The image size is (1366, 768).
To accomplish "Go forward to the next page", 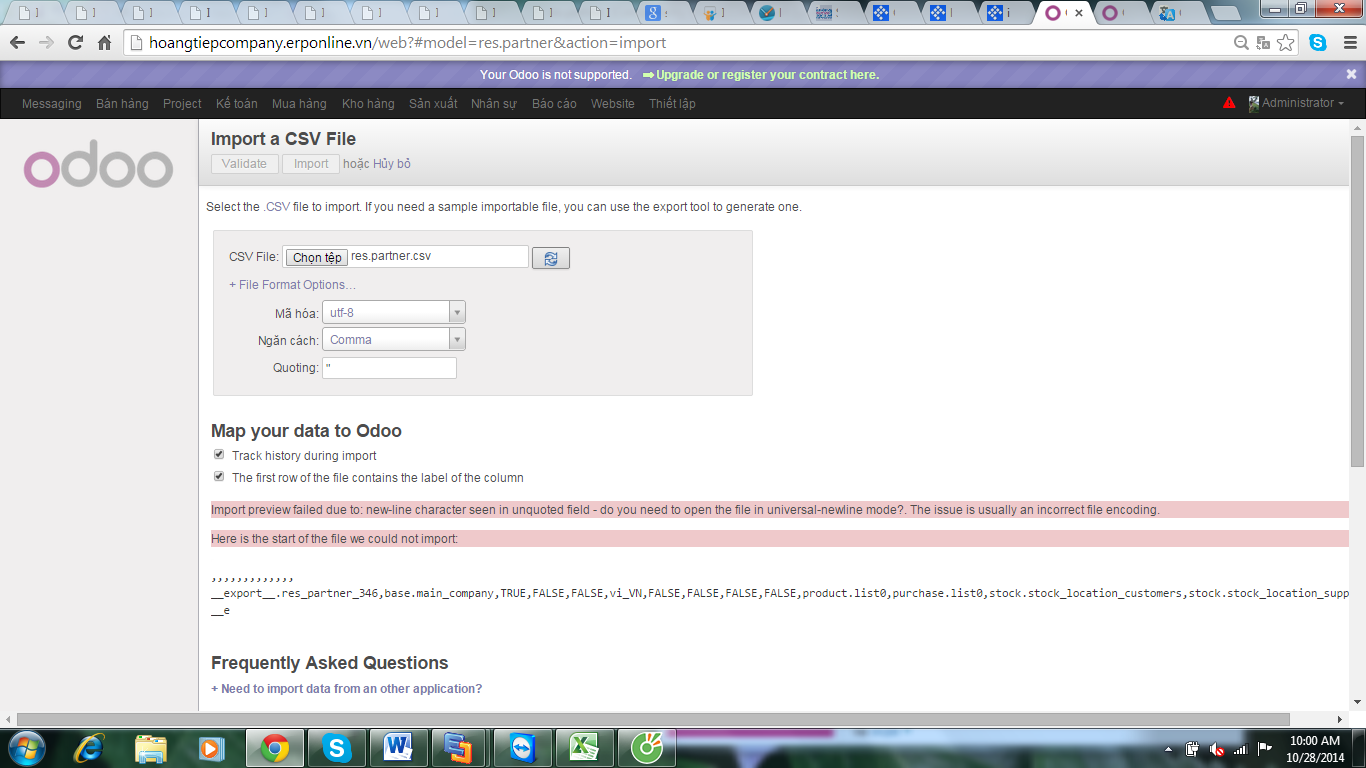I will (46, 43).
